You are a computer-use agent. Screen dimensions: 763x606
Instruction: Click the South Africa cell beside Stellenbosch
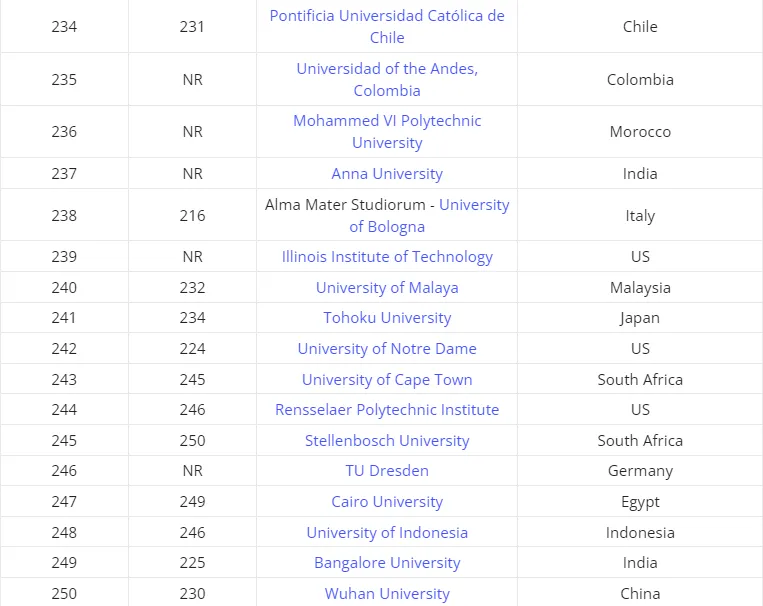(x=640, y=441)
